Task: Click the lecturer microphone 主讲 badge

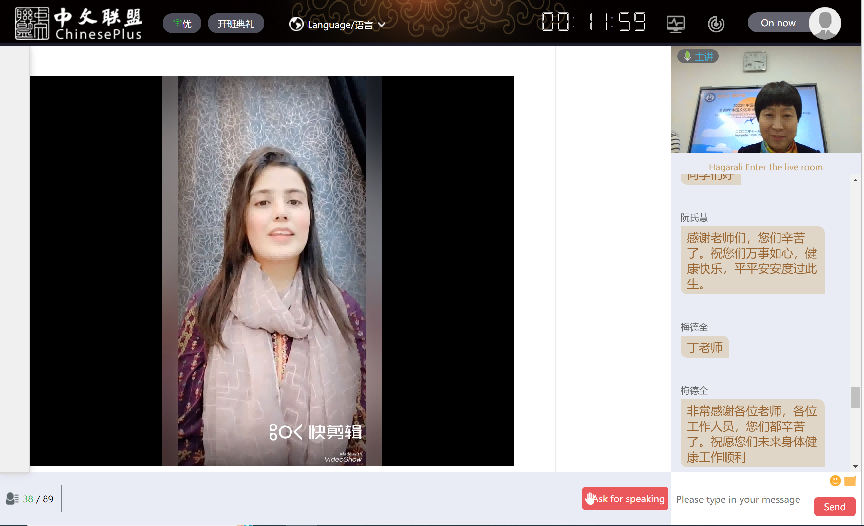Action: click(x=698, y=56)
